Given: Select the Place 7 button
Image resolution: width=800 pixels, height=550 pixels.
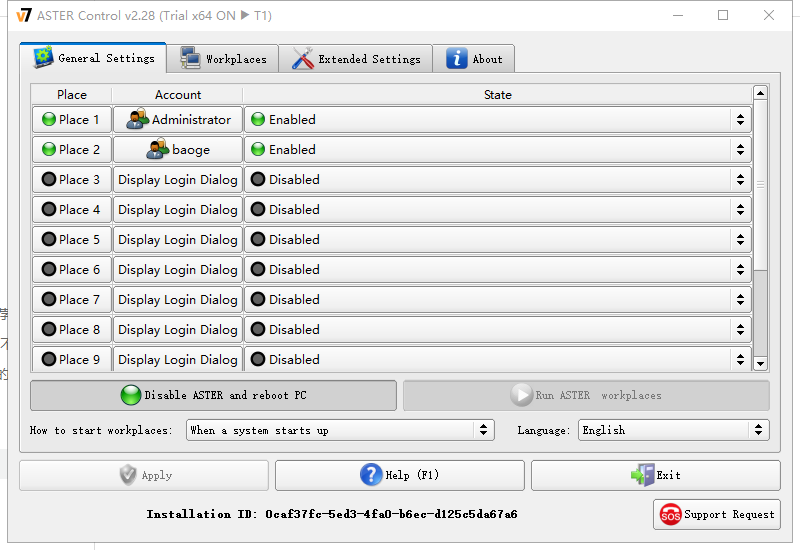Looking at the screenshot, I should (72, 299).
